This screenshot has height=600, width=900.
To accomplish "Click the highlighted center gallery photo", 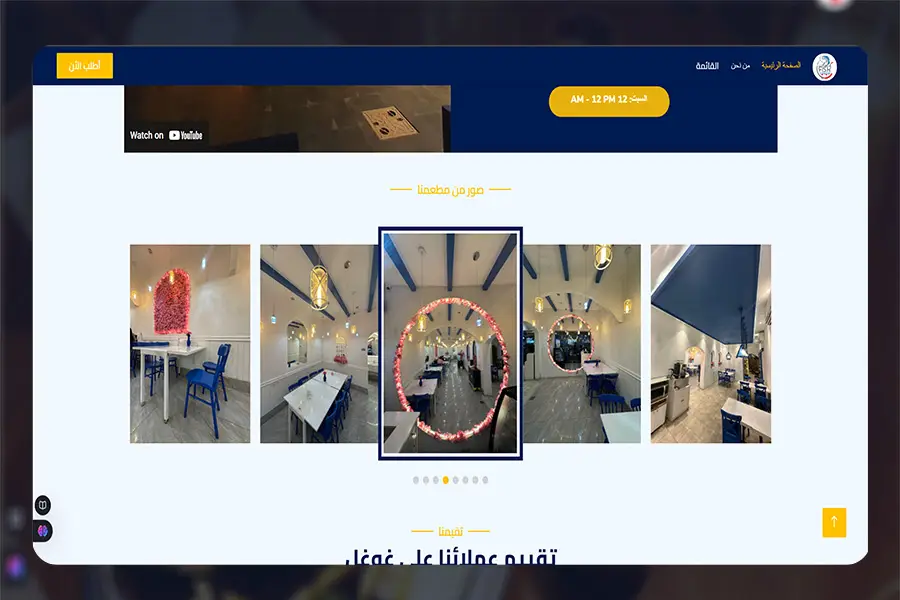I will tap(449, 343).
